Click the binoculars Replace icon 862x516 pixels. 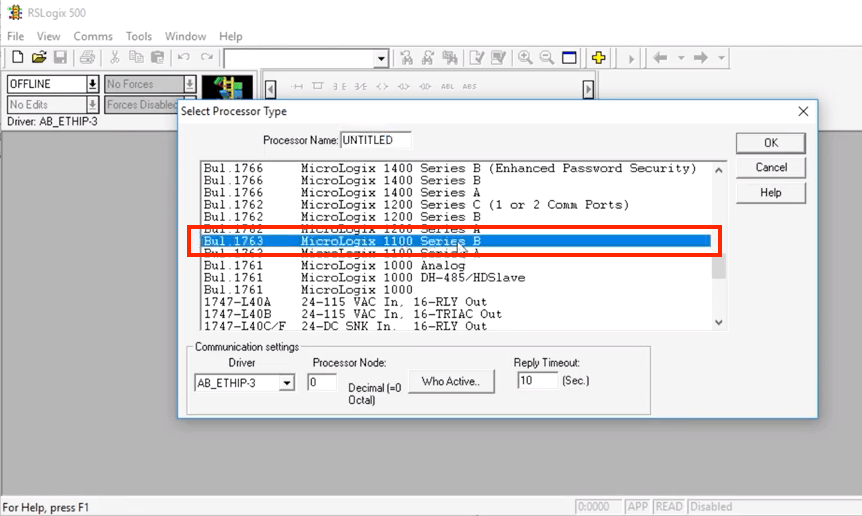tap(450, 58)
